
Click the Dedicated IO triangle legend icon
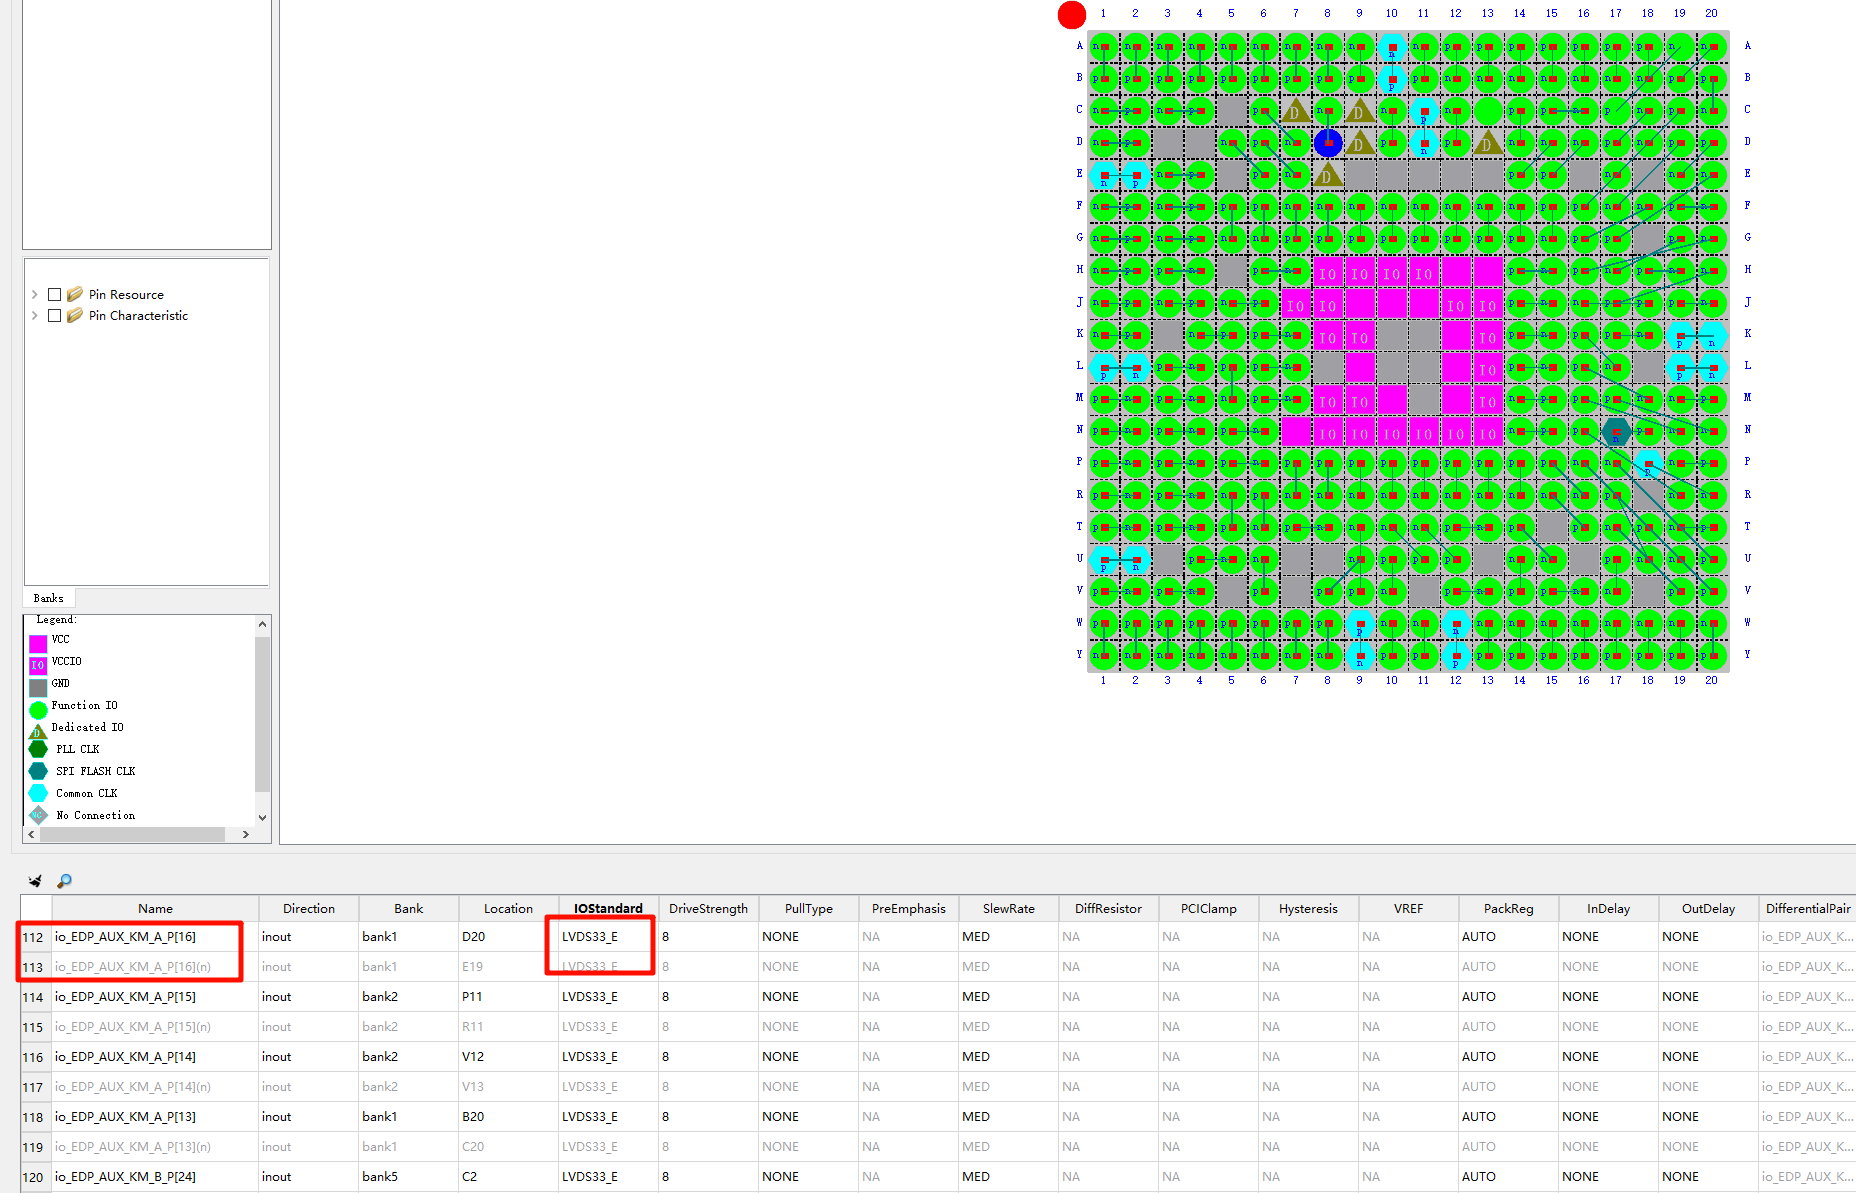point(38,730)
